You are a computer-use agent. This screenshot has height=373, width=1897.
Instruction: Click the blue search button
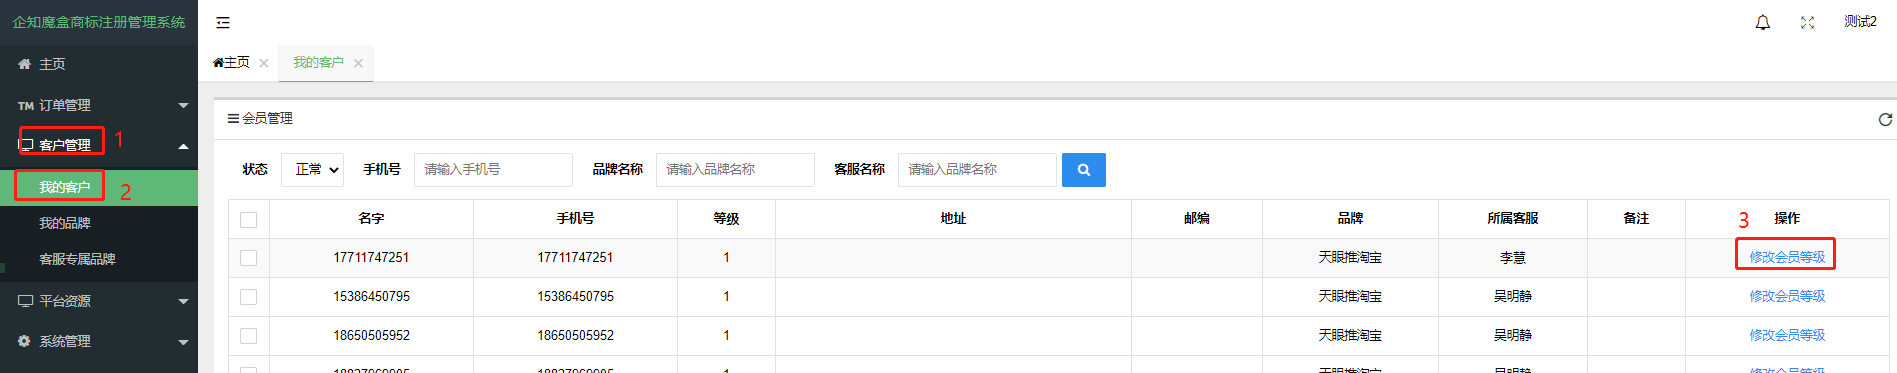pyautogui.click(x=1083, y=170)
